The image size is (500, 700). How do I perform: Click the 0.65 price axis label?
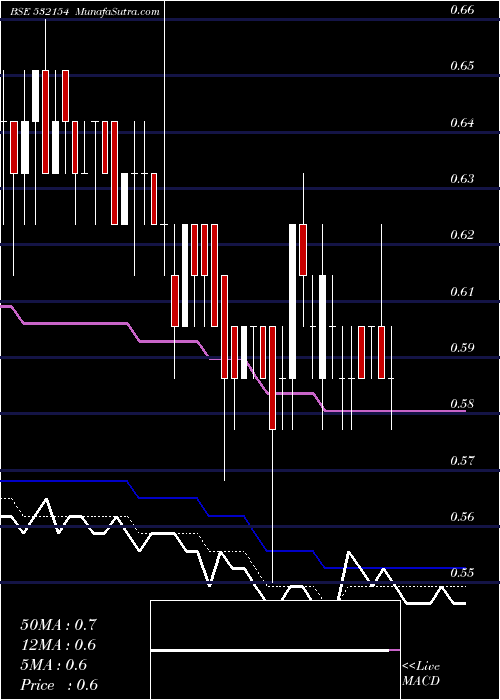click(x=462, y=66)
